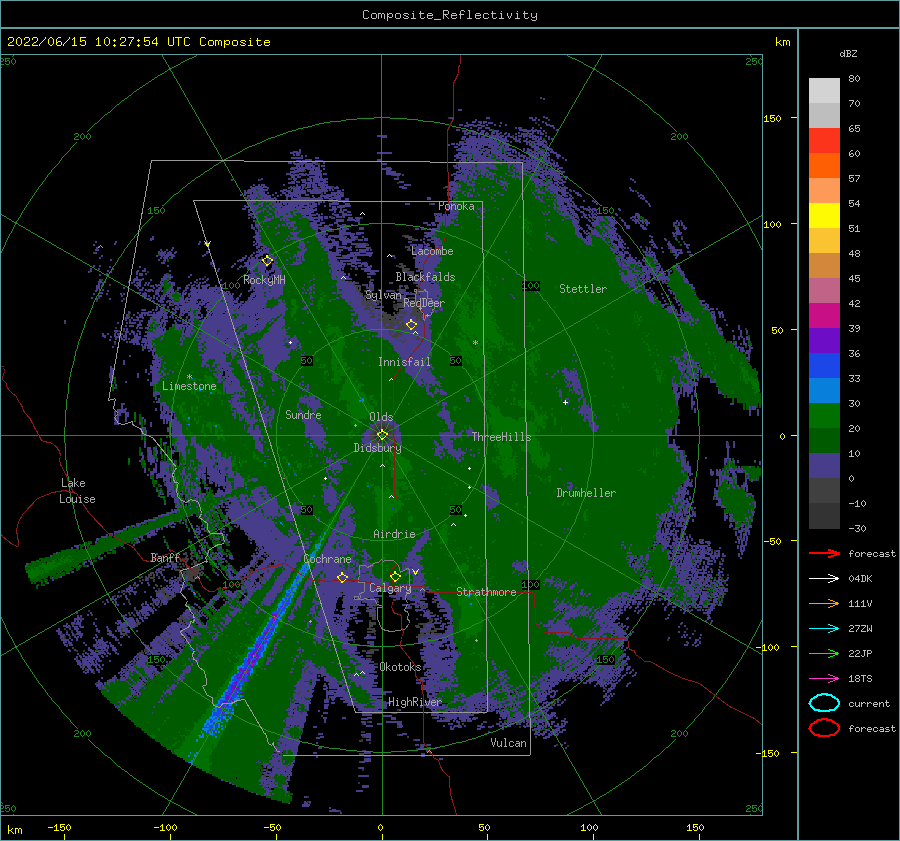
Task: Click the yellow diamond marker at RockyMH
Action: tap(267, 261)
